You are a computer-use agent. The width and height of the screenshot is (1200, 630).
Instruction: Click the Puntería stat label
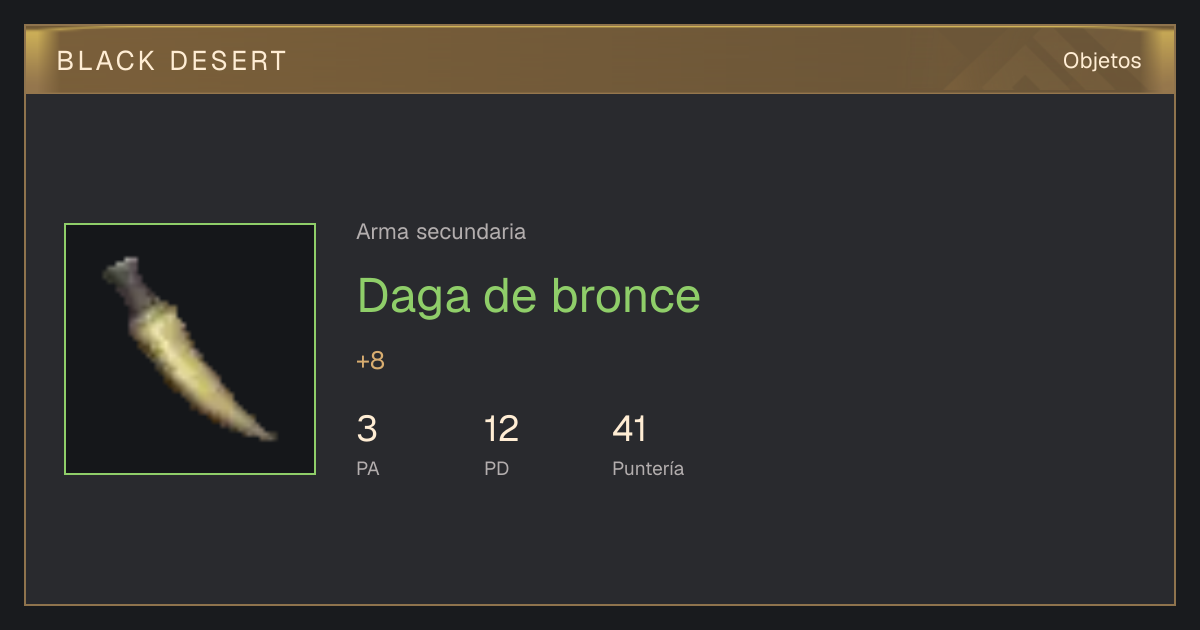648,468
